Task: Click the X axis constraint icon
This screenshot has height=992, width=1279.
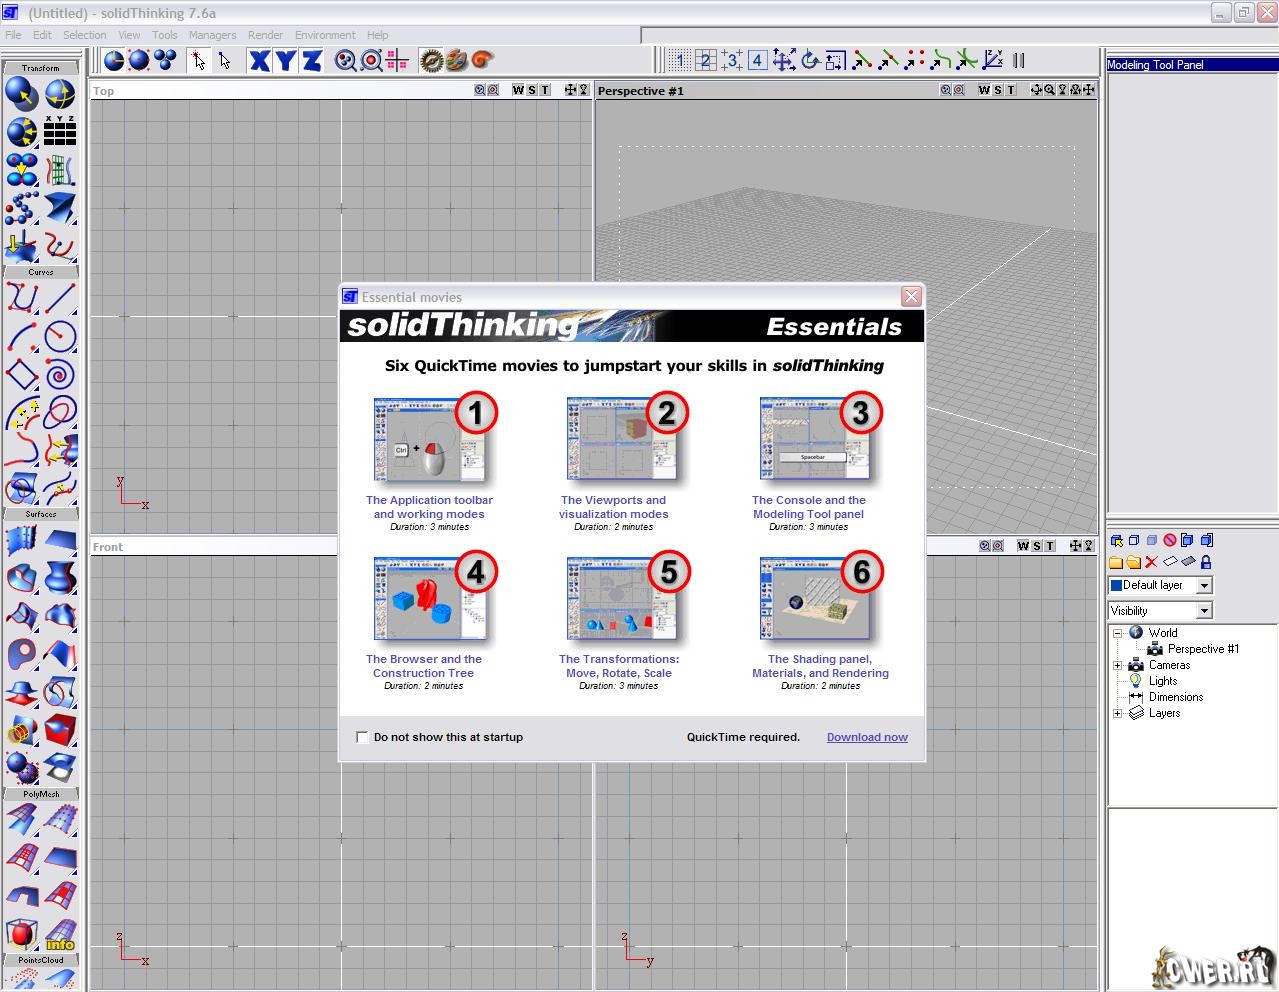Action: click(259, 61)
